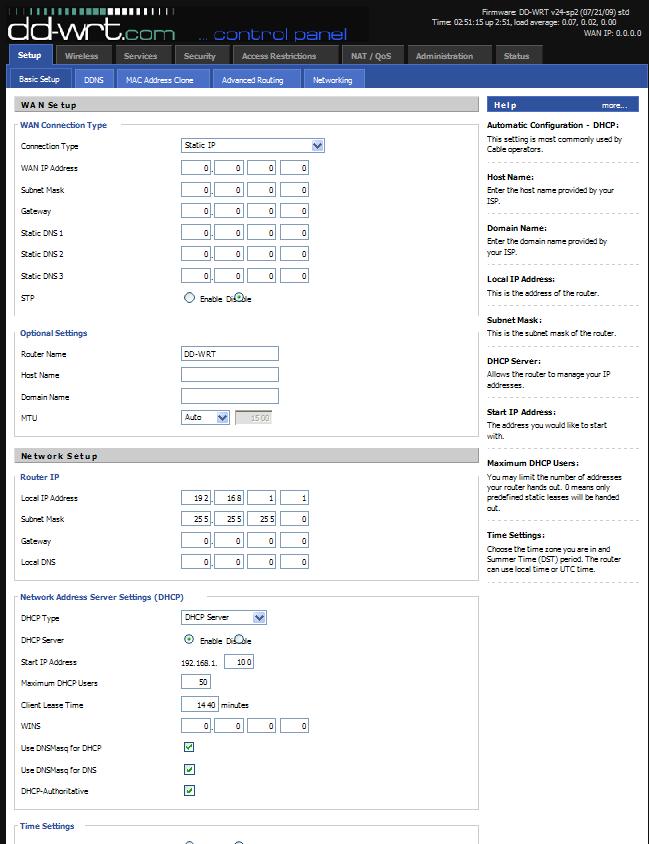
Task: Toggle Use DNSMasq for DHCP checkbox
Action: pyautogui.click(x=189, y=747)
